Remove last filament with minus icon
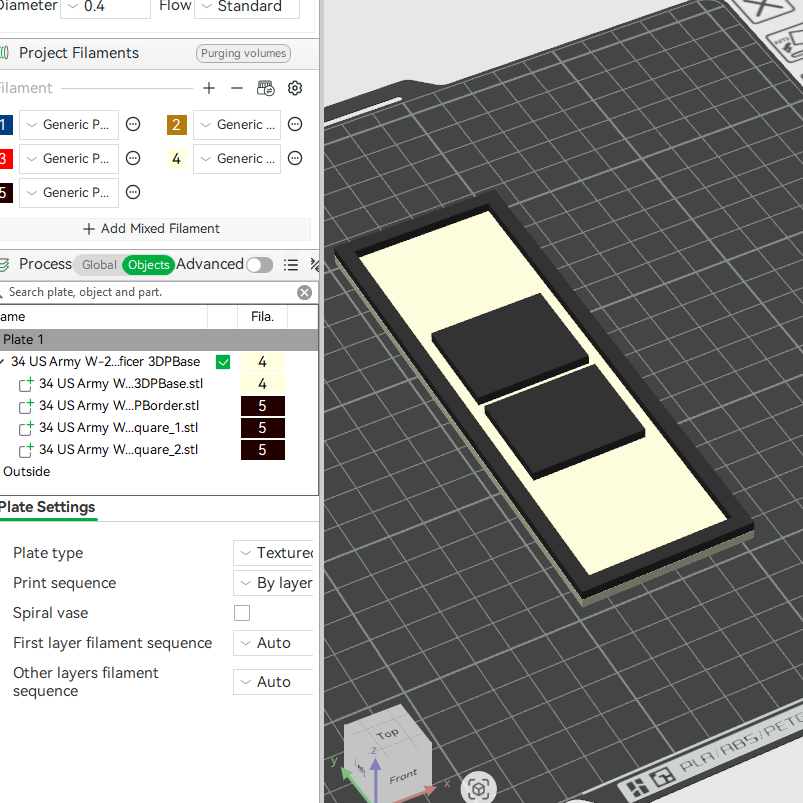Viewport: 803px width, 803px height. pos(237,88)
